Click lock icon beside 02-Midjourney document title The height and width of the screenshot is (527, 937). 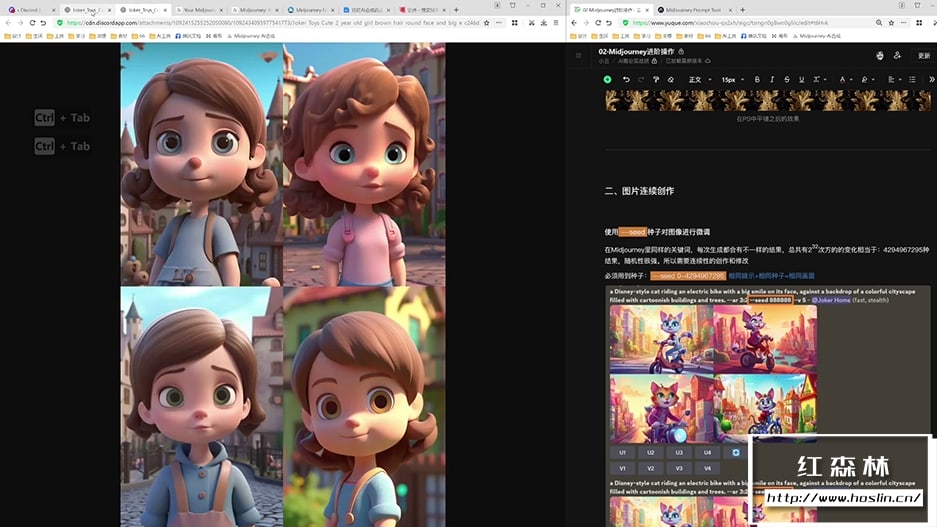tap(681, 52)
